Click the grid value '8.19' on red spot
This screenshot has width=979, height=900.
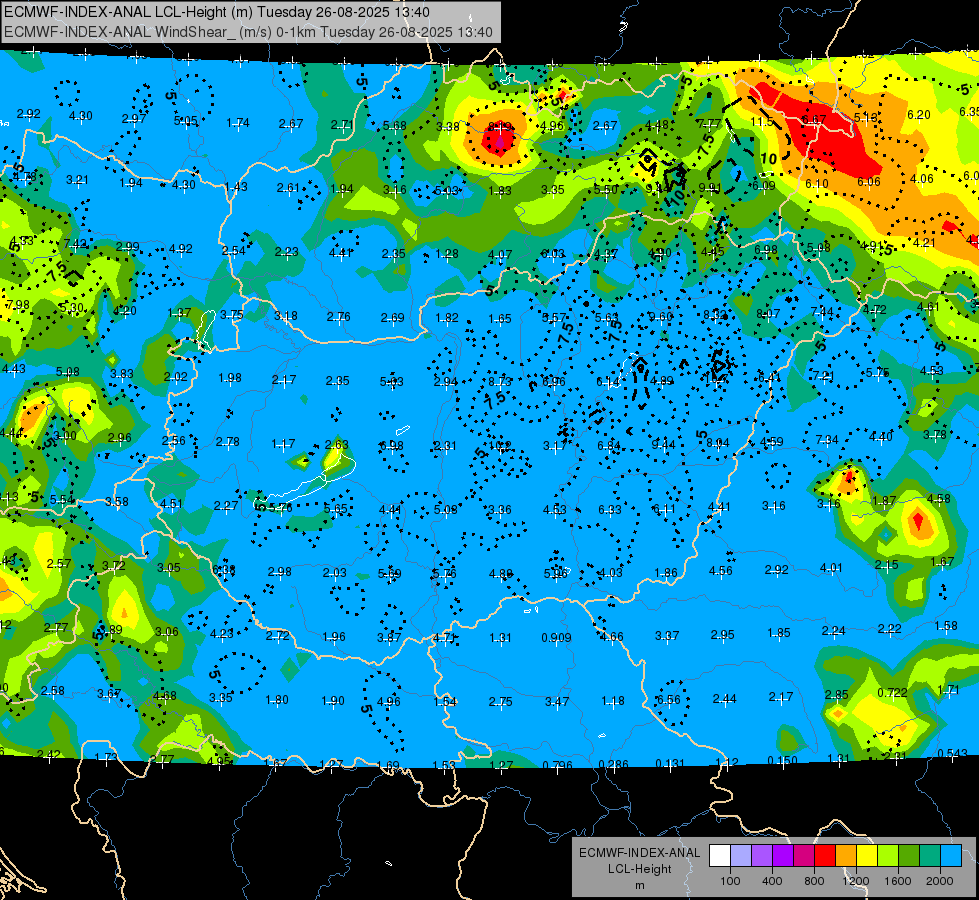[499, 127]
